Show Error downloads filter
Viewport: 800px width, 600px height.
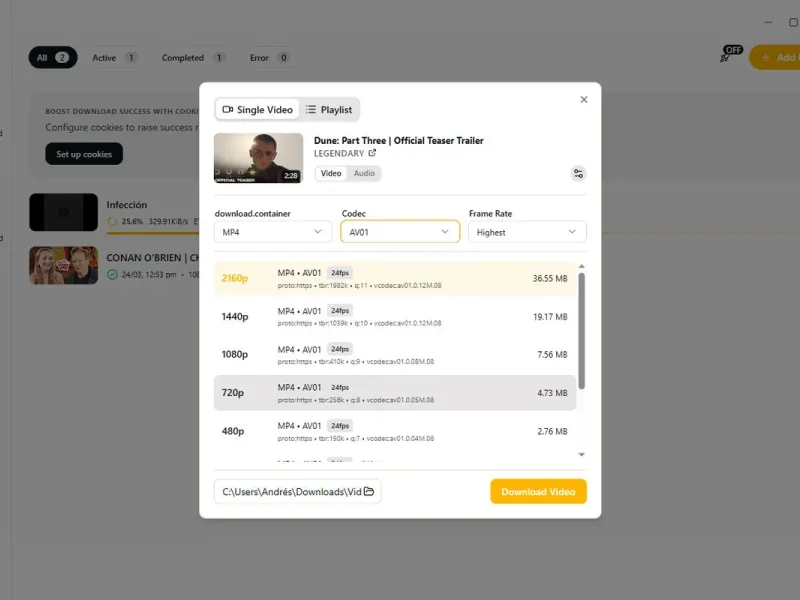tap(269, 58)
